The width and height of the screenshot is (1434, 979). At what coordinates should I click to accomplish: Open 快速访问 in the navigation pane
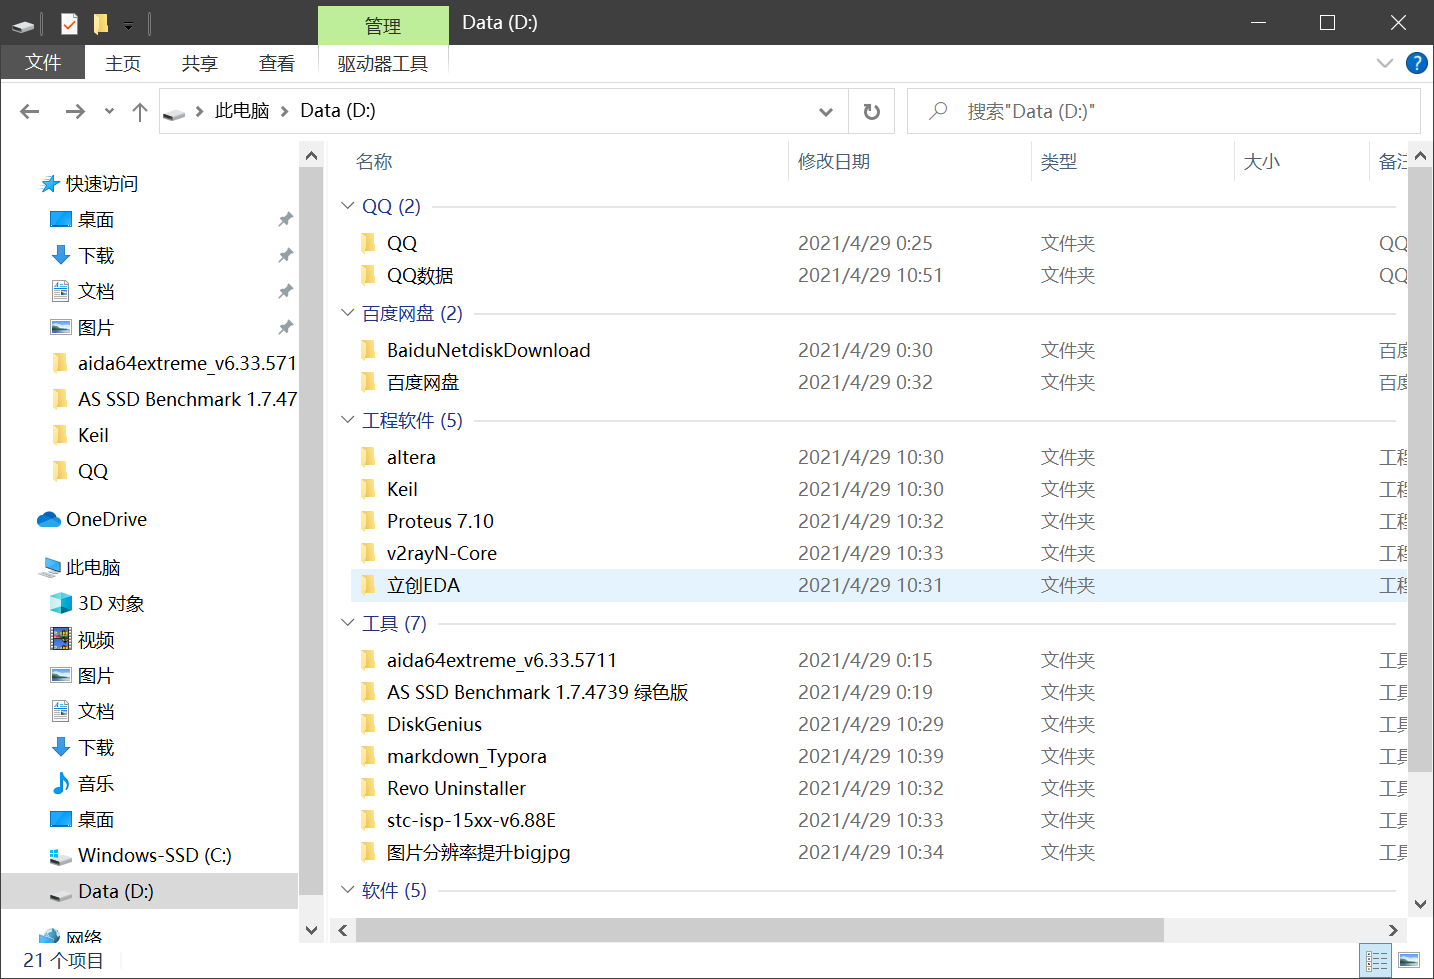click(x=102, y=183)
